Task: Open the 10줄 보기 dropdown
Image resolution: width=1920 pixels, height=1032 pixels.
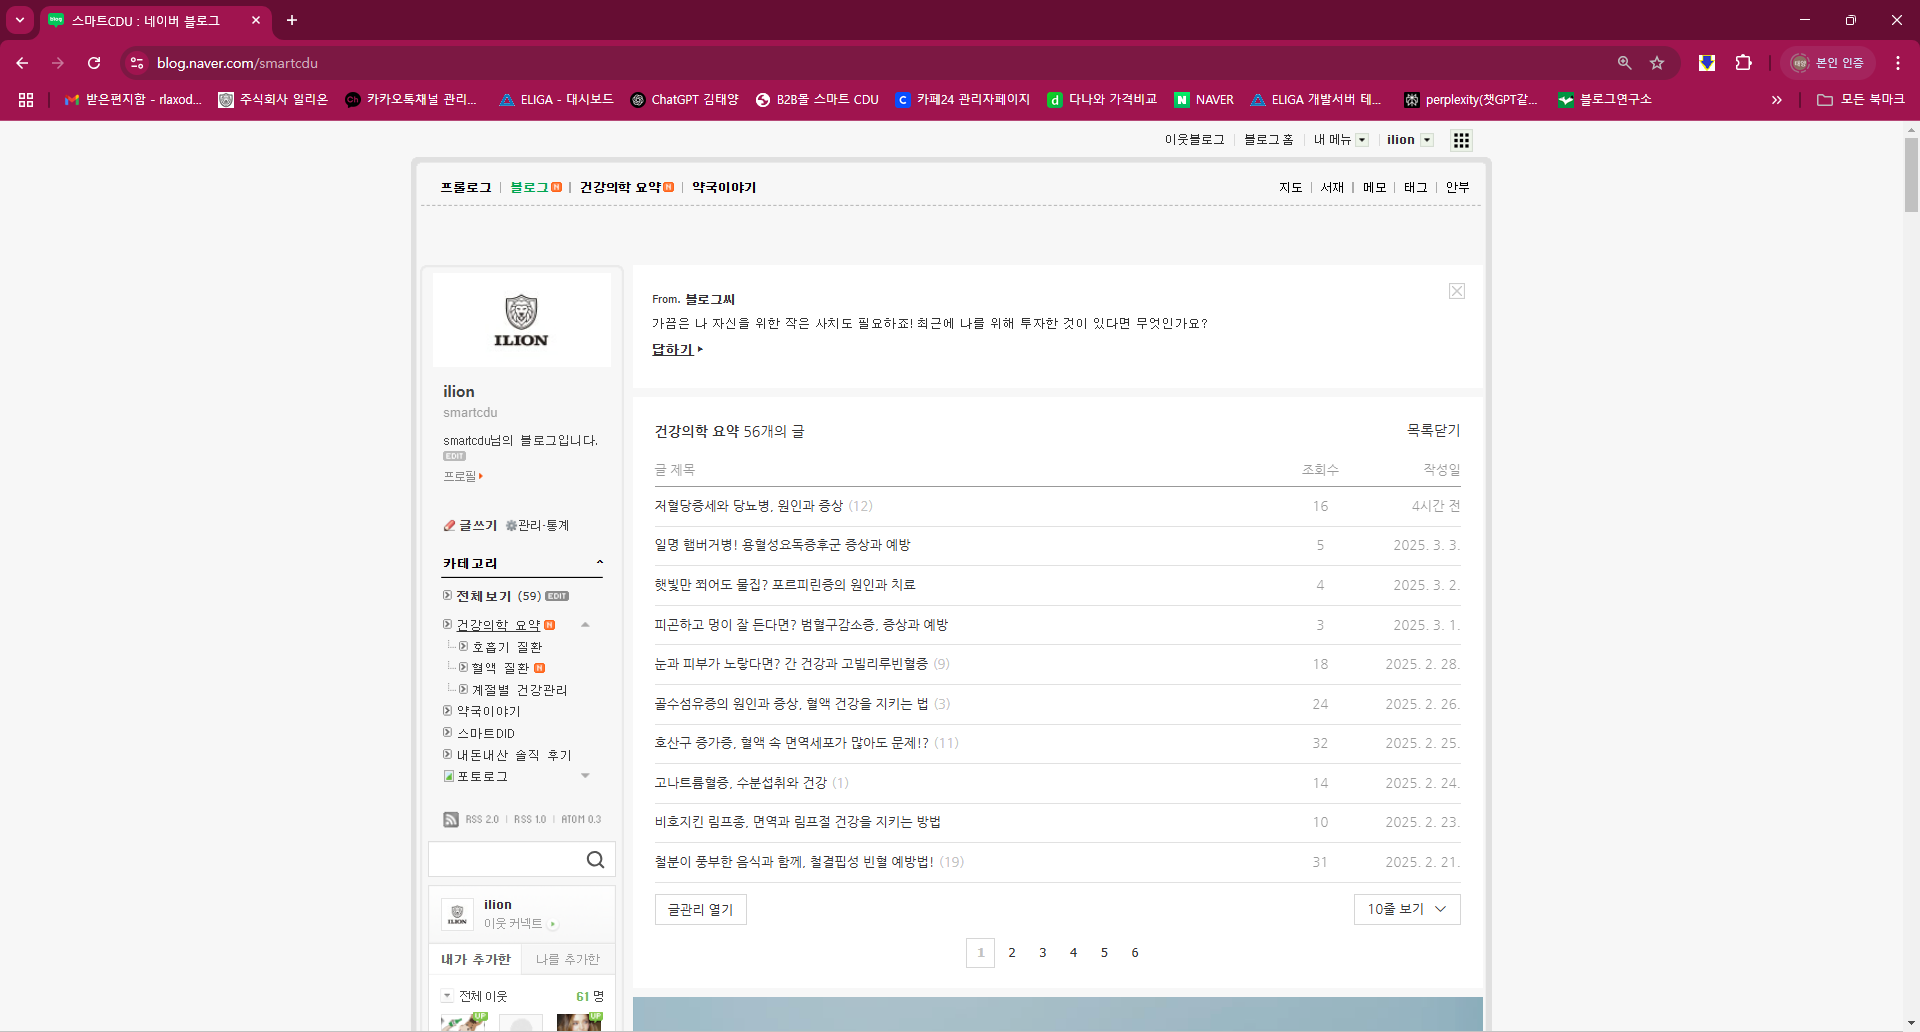Action: [1406, 909]
